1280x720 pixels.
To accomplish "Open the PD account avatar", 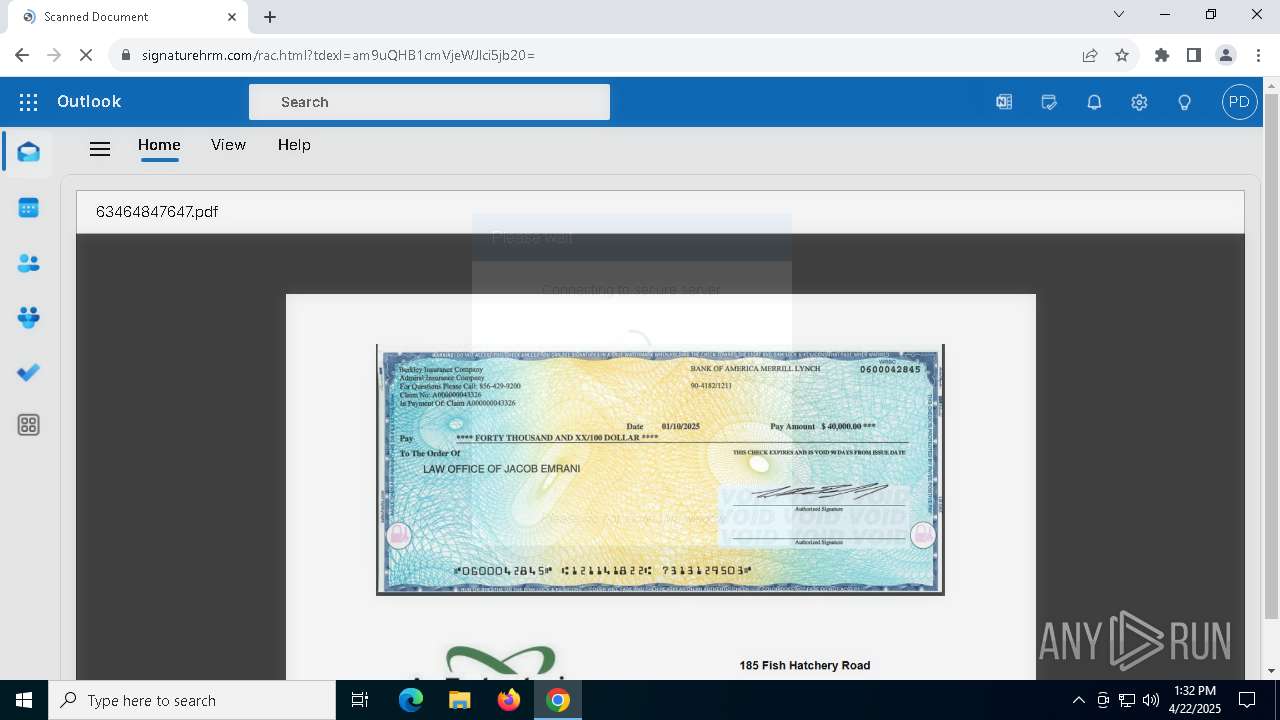I will click(1239, 102).
